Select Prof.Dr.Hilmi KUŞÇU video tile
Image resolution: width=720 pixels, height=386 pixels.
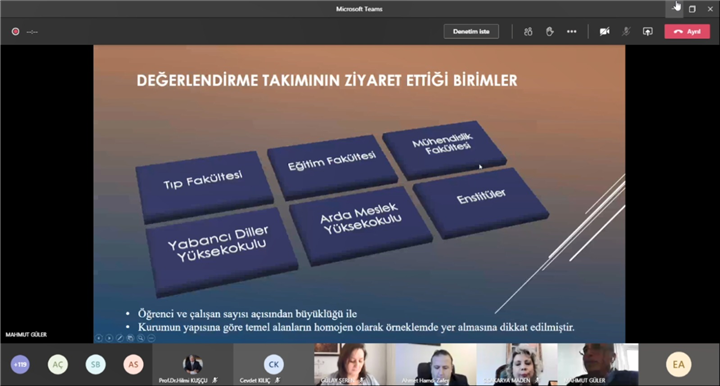click(193, 364)
